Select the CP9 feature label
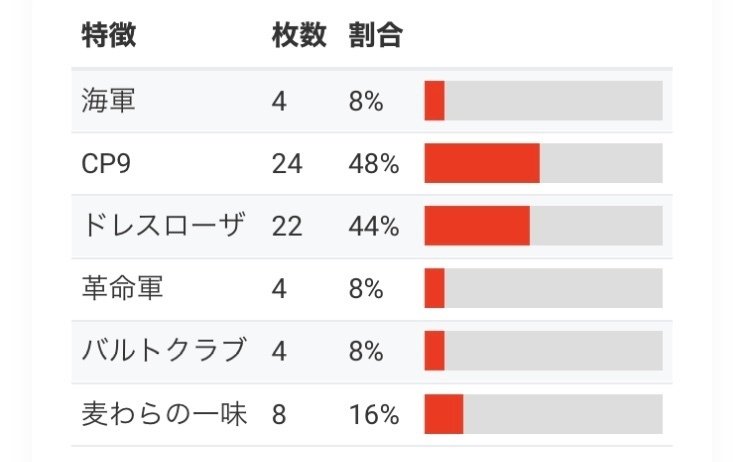Image resolution: width=750 pixels, height=462 pixels. (106, 164)
